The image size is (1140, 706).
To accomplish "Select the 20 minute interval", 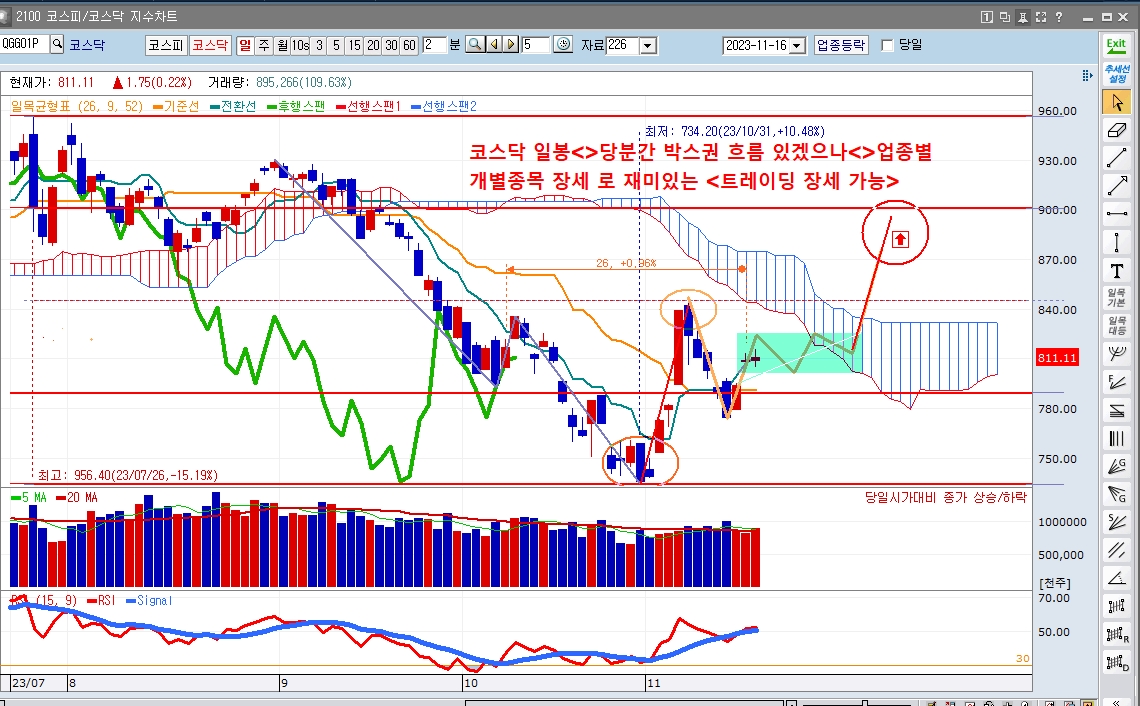I will (372, 45).
